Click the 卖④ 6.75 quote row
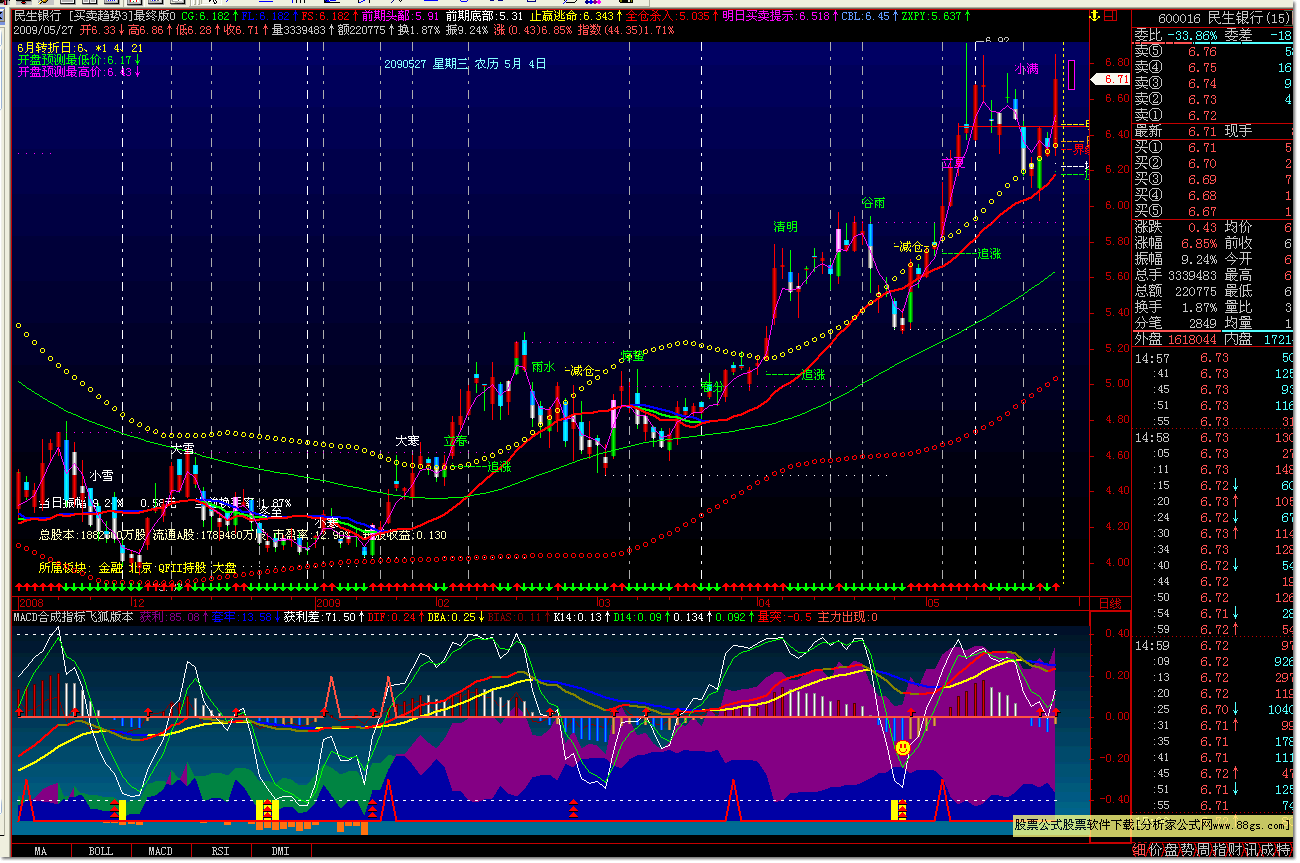1300x863 pixels. 1214,68
